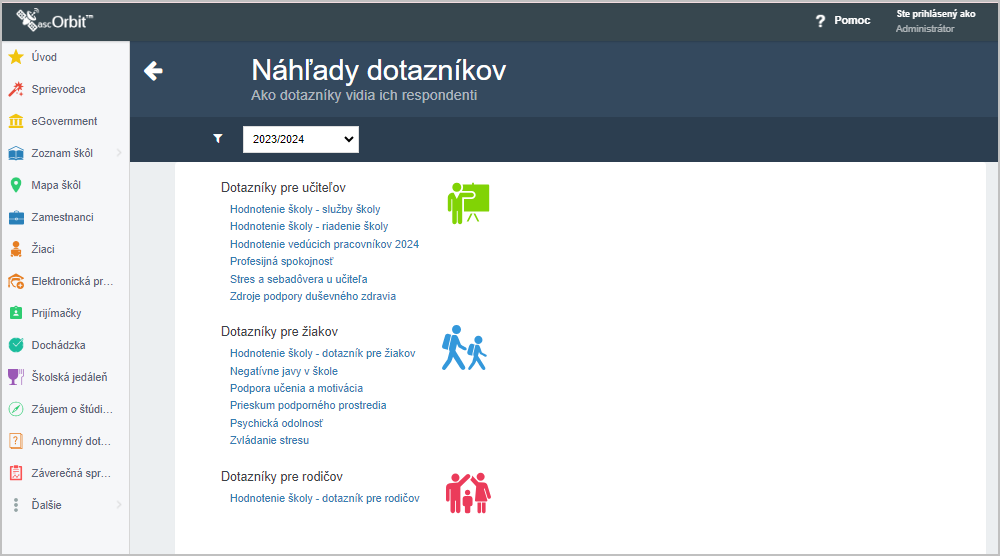1000x556 pixels.
Task: Open Stres a sebadôvera u učiteľa
Action: pos(298,279)
